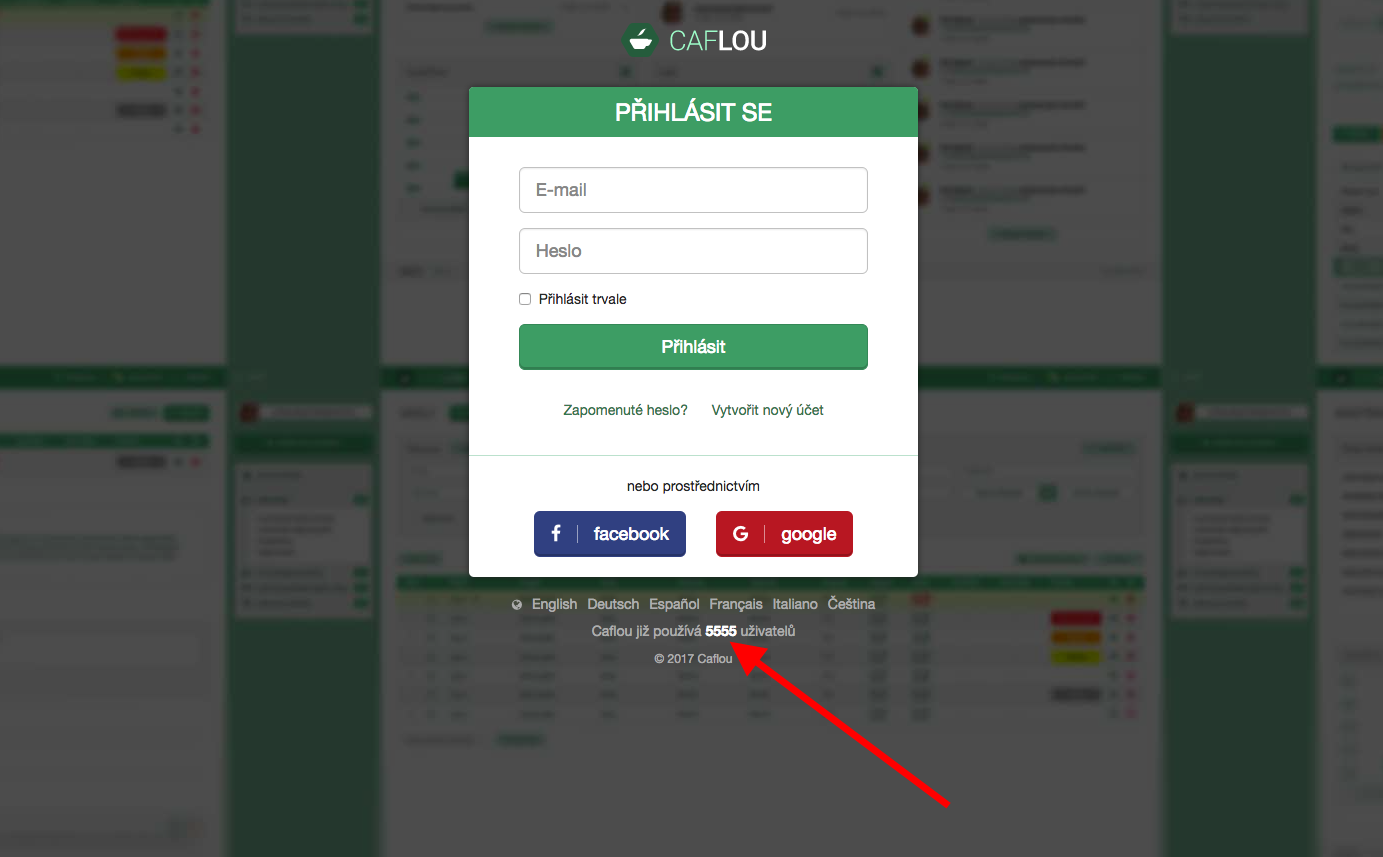The height and width of the screenshot is (857, 1383).
Task: Switch language to English
Action: [554, 604]
